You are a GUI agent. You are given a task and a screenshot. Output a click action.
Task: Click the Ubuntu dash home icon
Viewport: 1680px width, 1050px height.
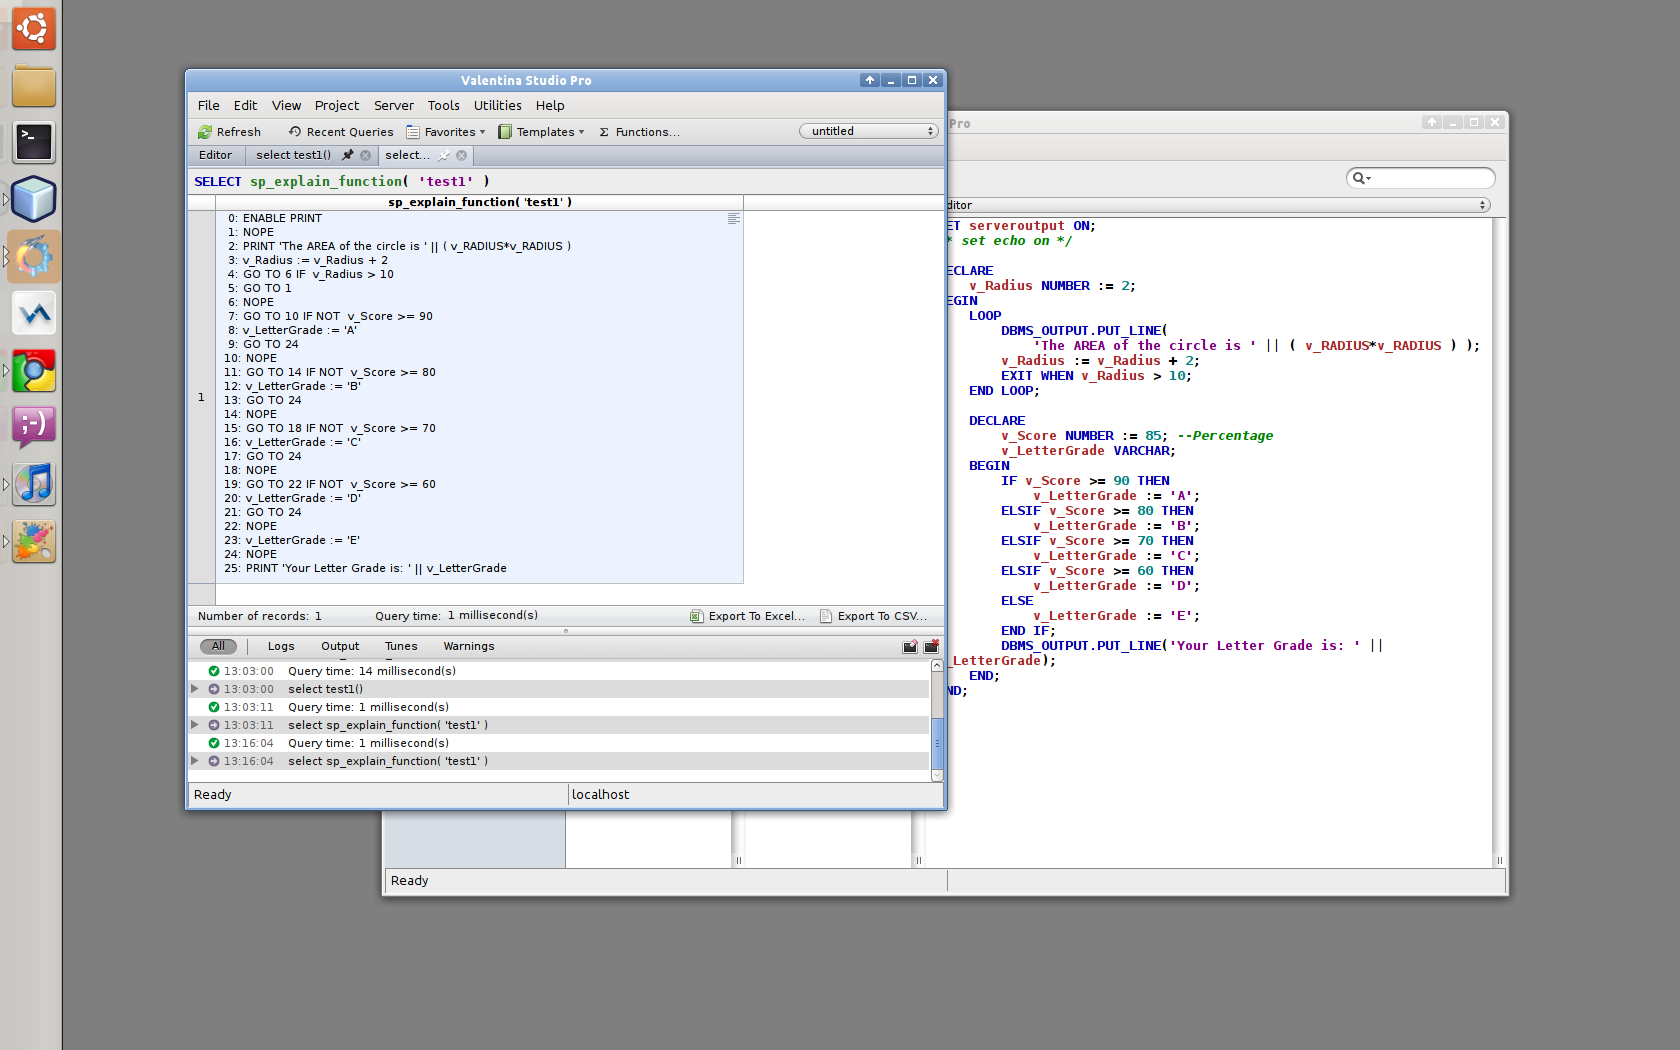(x=34, y=28)
